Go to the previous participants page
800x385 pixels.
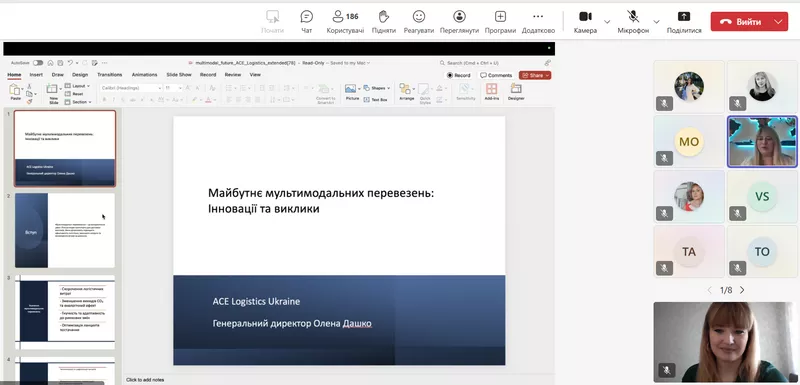click(x=709, y=290)
